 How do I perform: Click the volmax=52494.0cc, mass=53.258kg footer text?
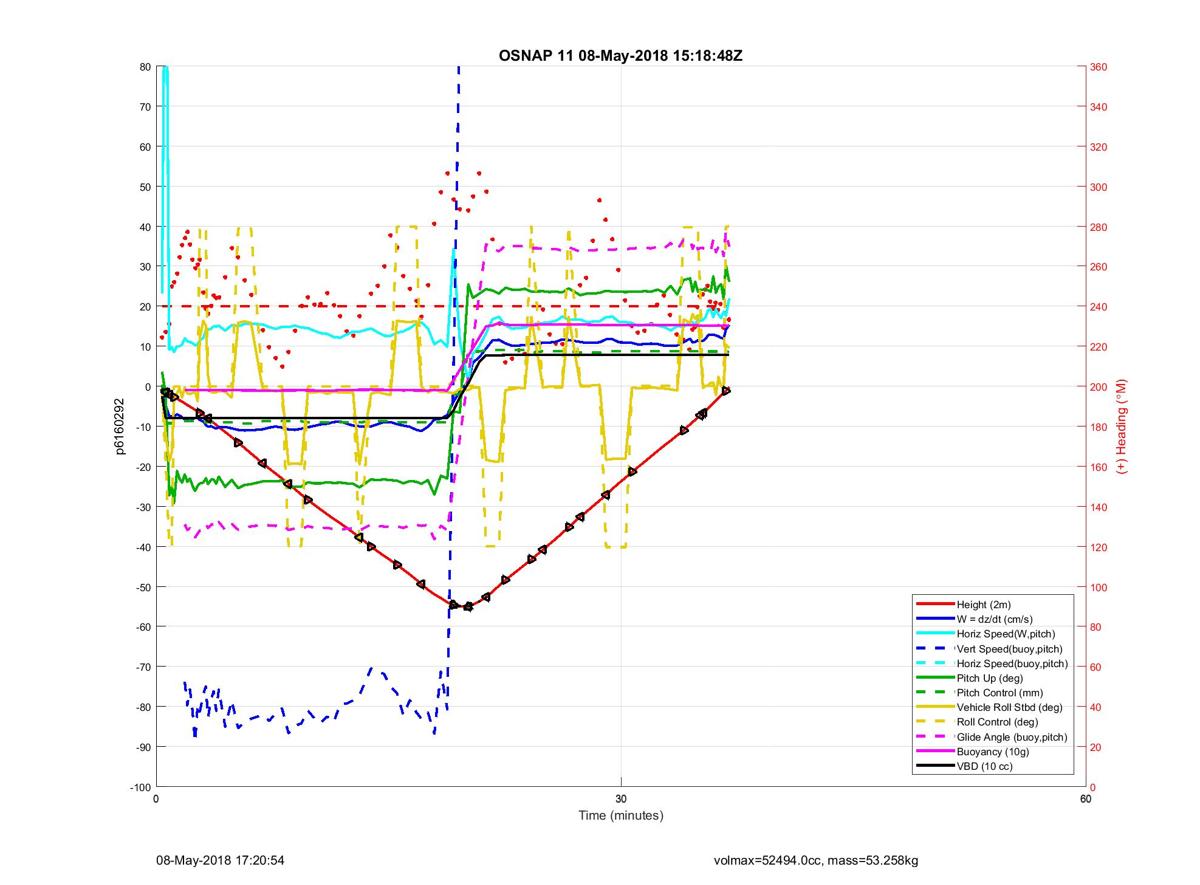coord(816,860)
